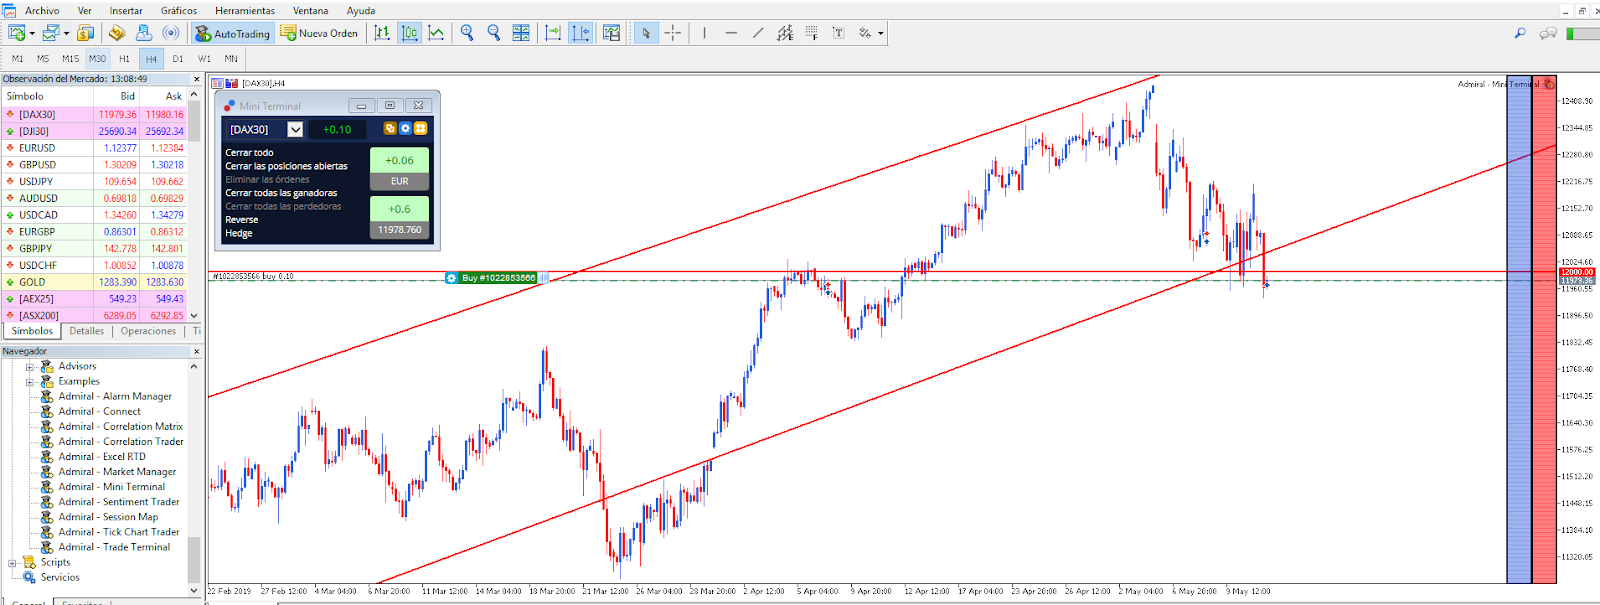Click Hedge in Mini Terminal

pyautogui.click(x=238, y=233)
